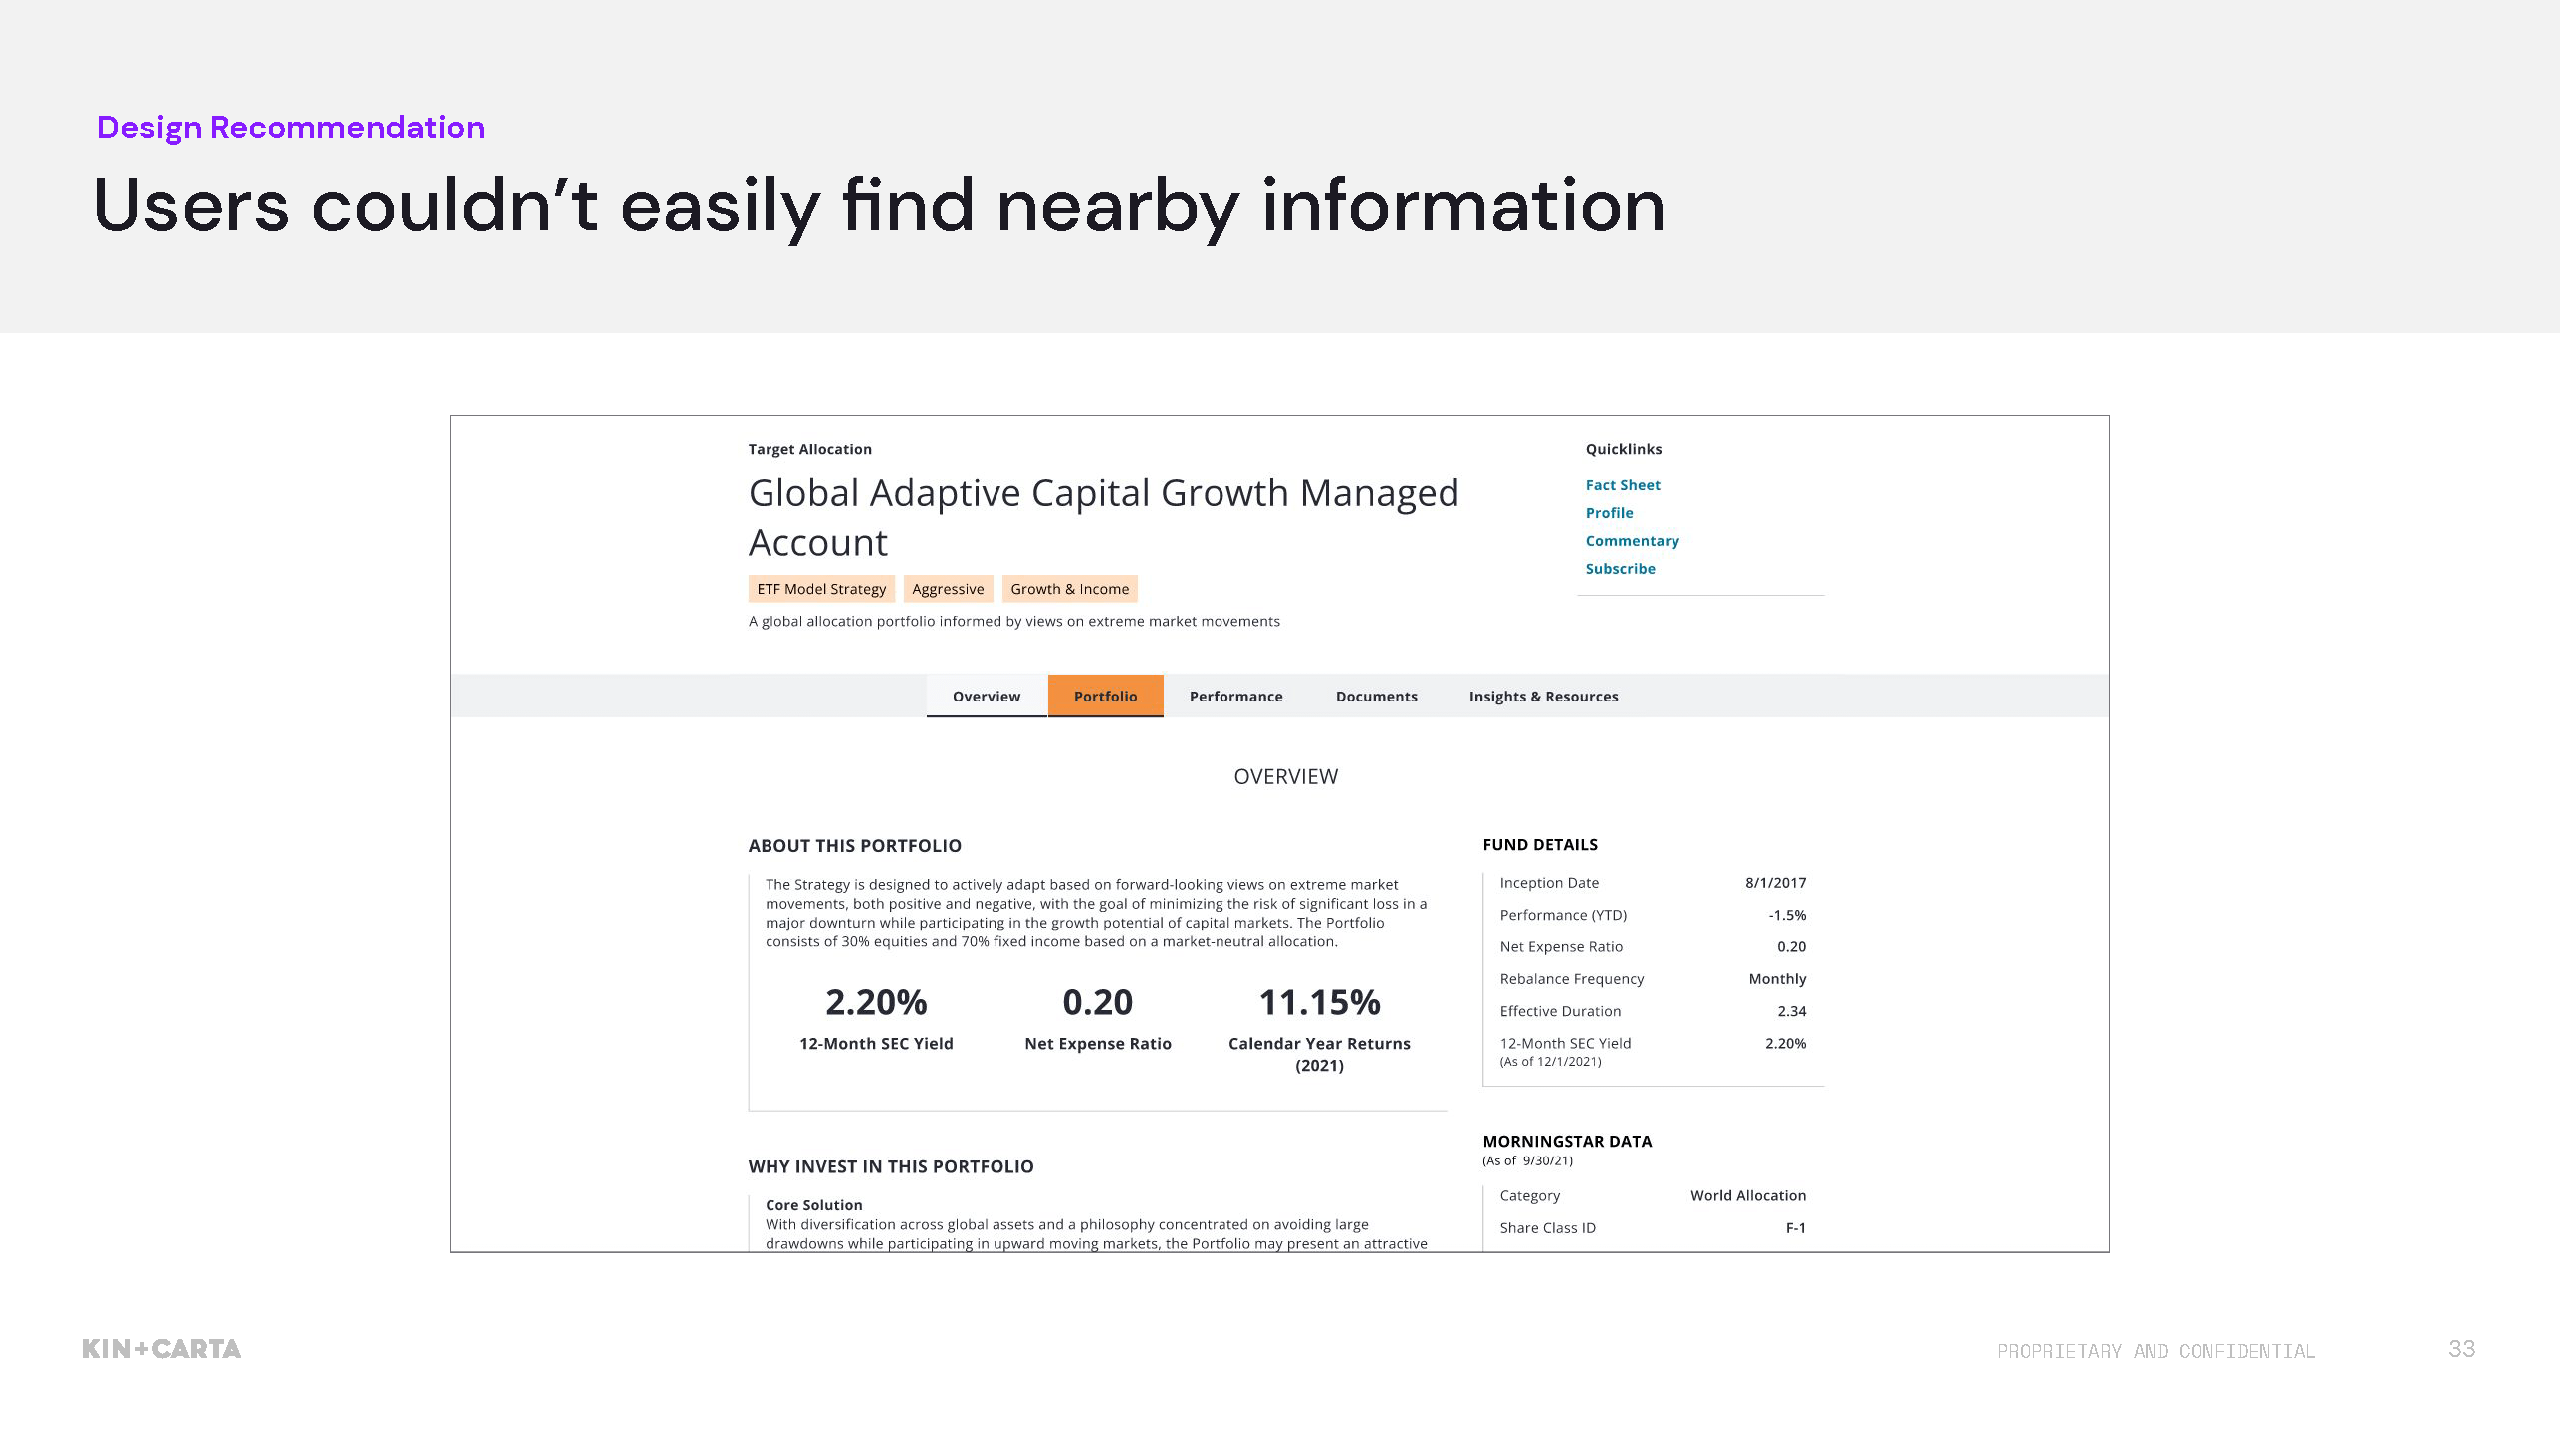Click the Profile quicklink

point(1609,513)
